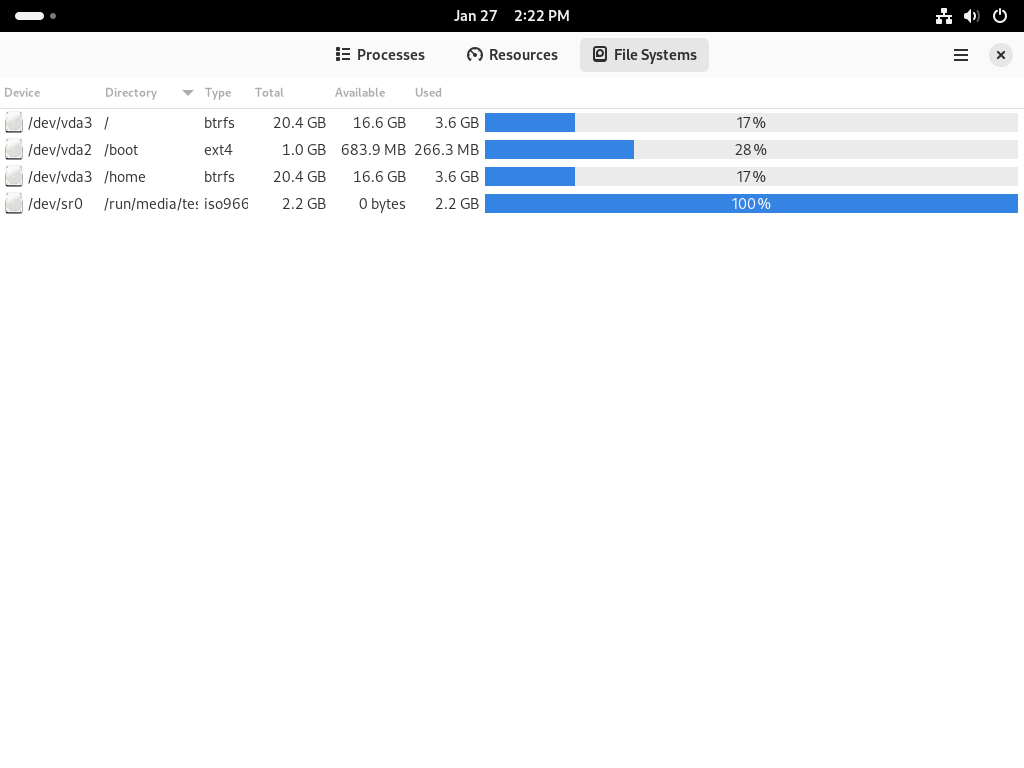1024x768 pixels.
Task: Toggle Directory column sort arrow
Action: (187, 93)
